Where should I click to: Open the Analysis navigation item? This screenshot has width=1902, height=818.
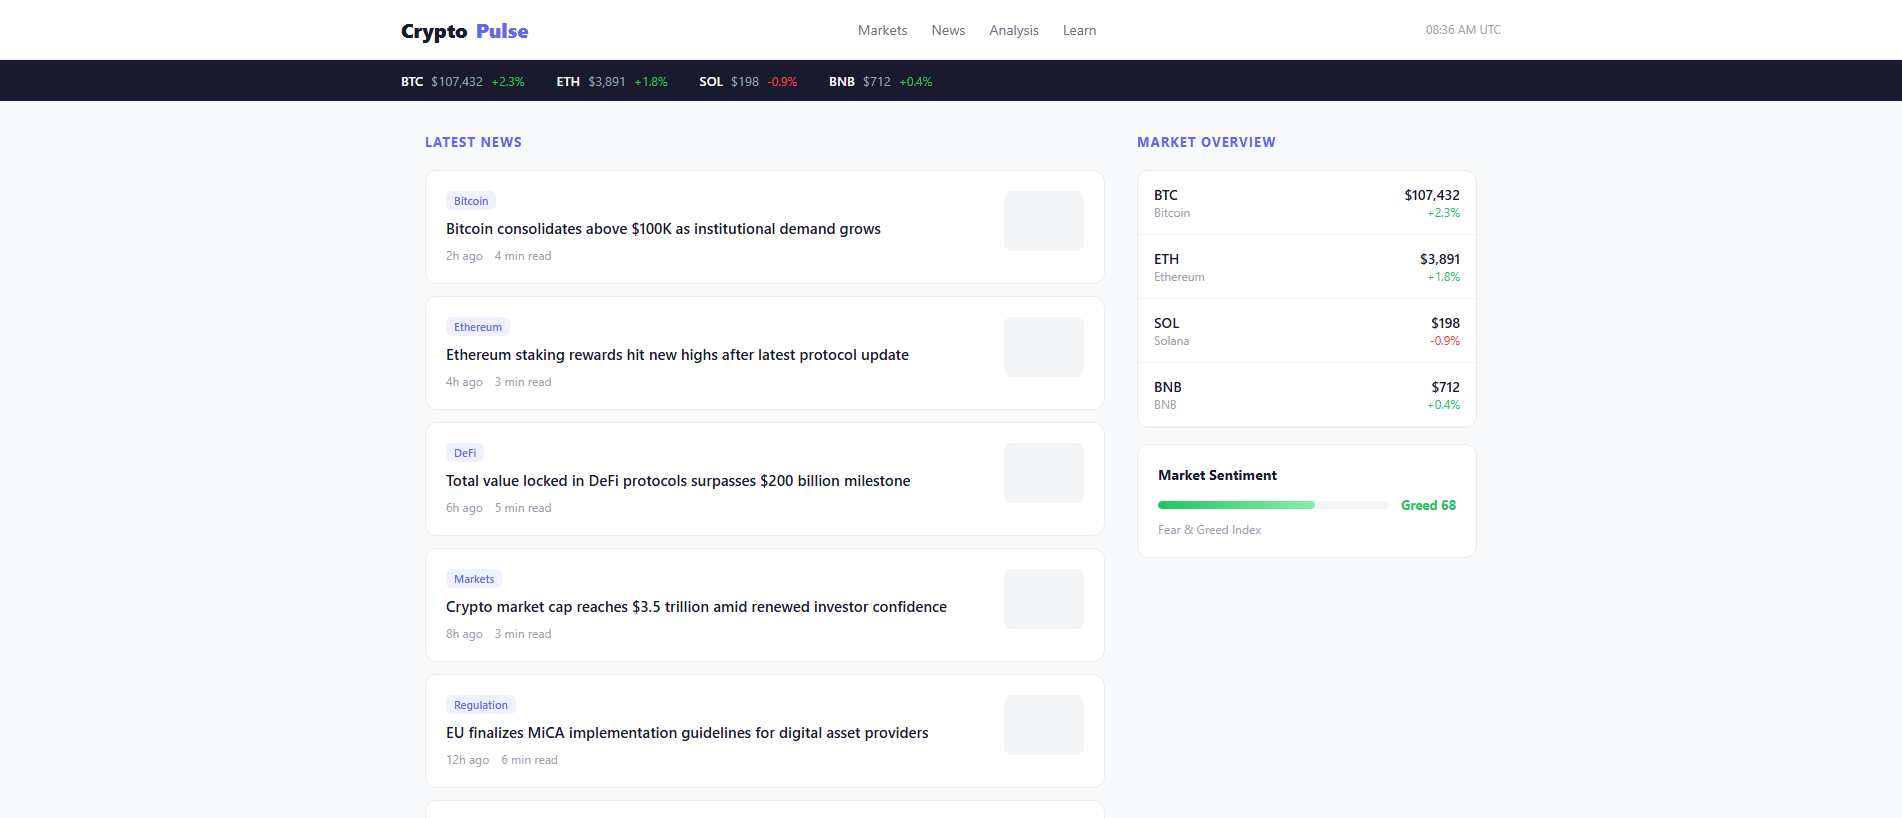click(x=1014, y=31)
